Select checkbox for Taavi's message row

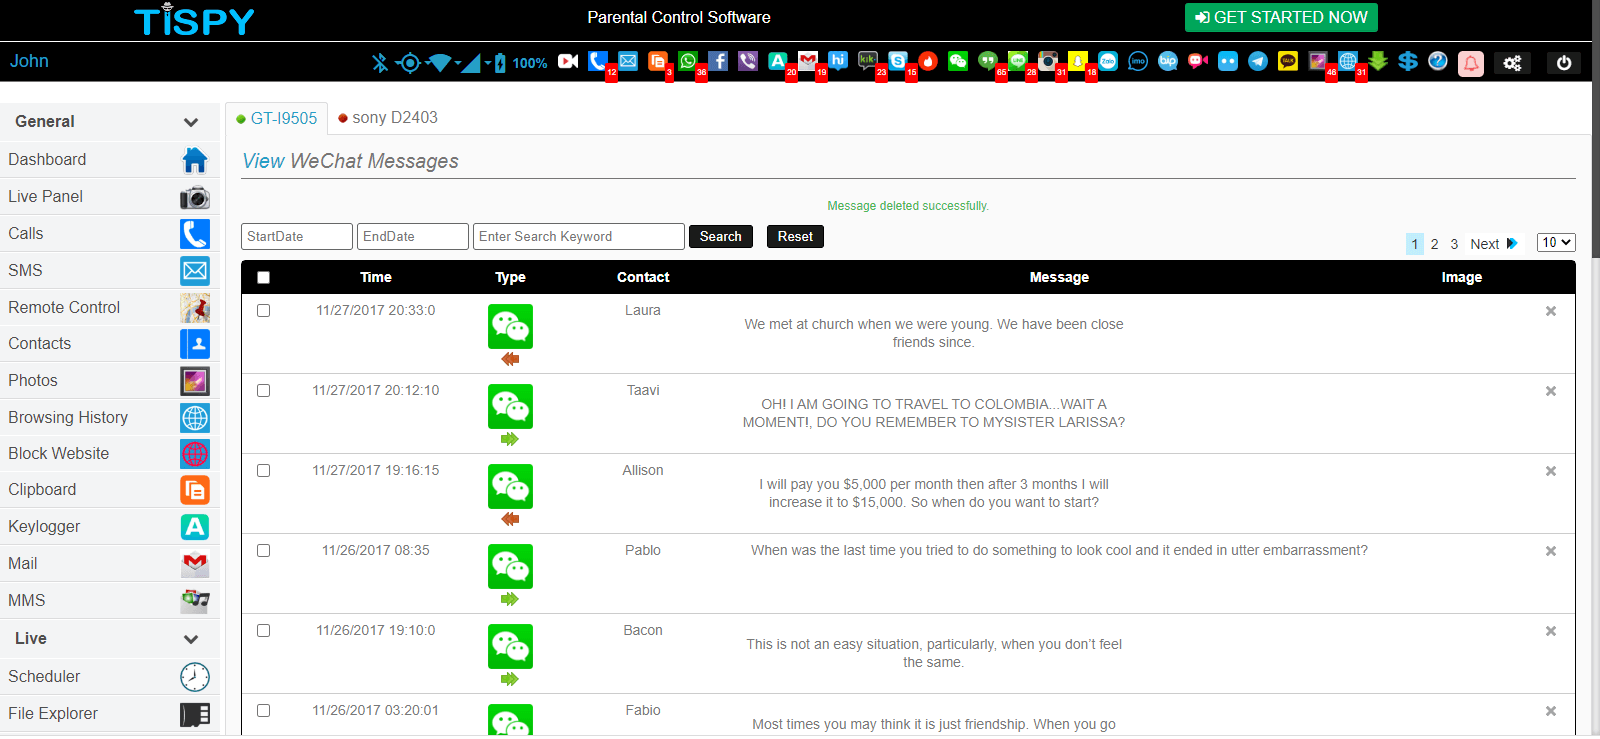click(264, 391)
